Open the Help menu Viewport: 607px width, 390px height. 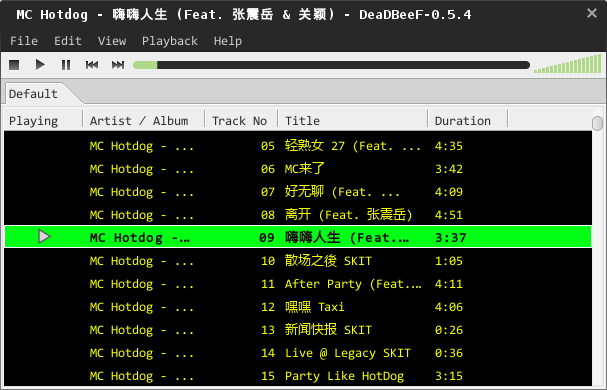click(x=228, y=41)
